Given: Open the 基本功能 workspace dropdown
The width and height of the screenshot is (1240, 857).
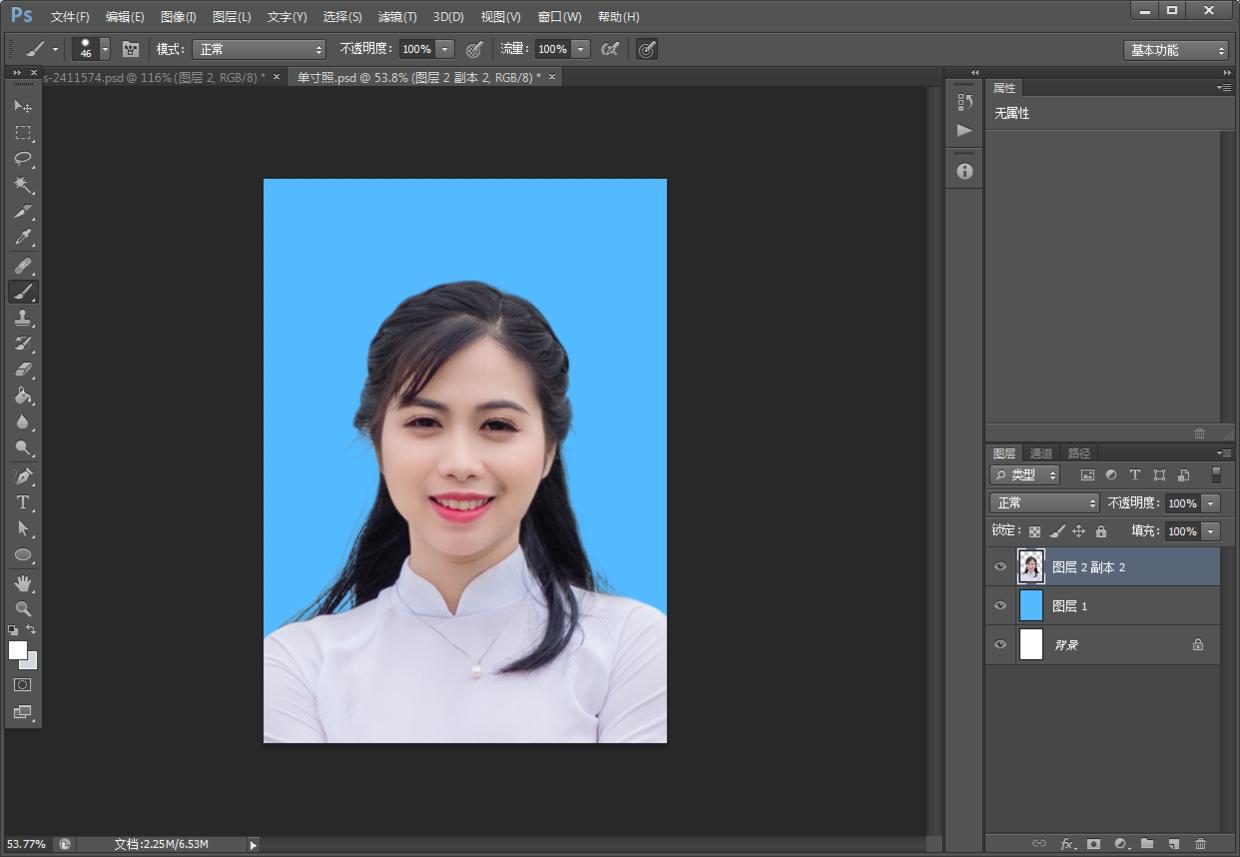Looking at the screenshot, I should coord(1176,50).
